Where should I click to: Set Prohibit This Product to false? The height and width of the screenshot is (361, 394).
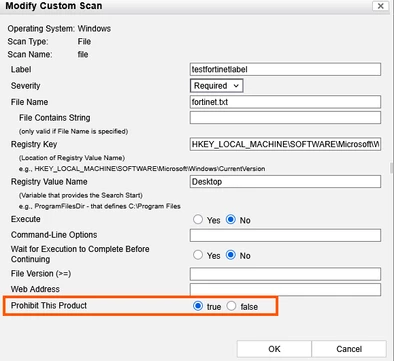(231, 306)
